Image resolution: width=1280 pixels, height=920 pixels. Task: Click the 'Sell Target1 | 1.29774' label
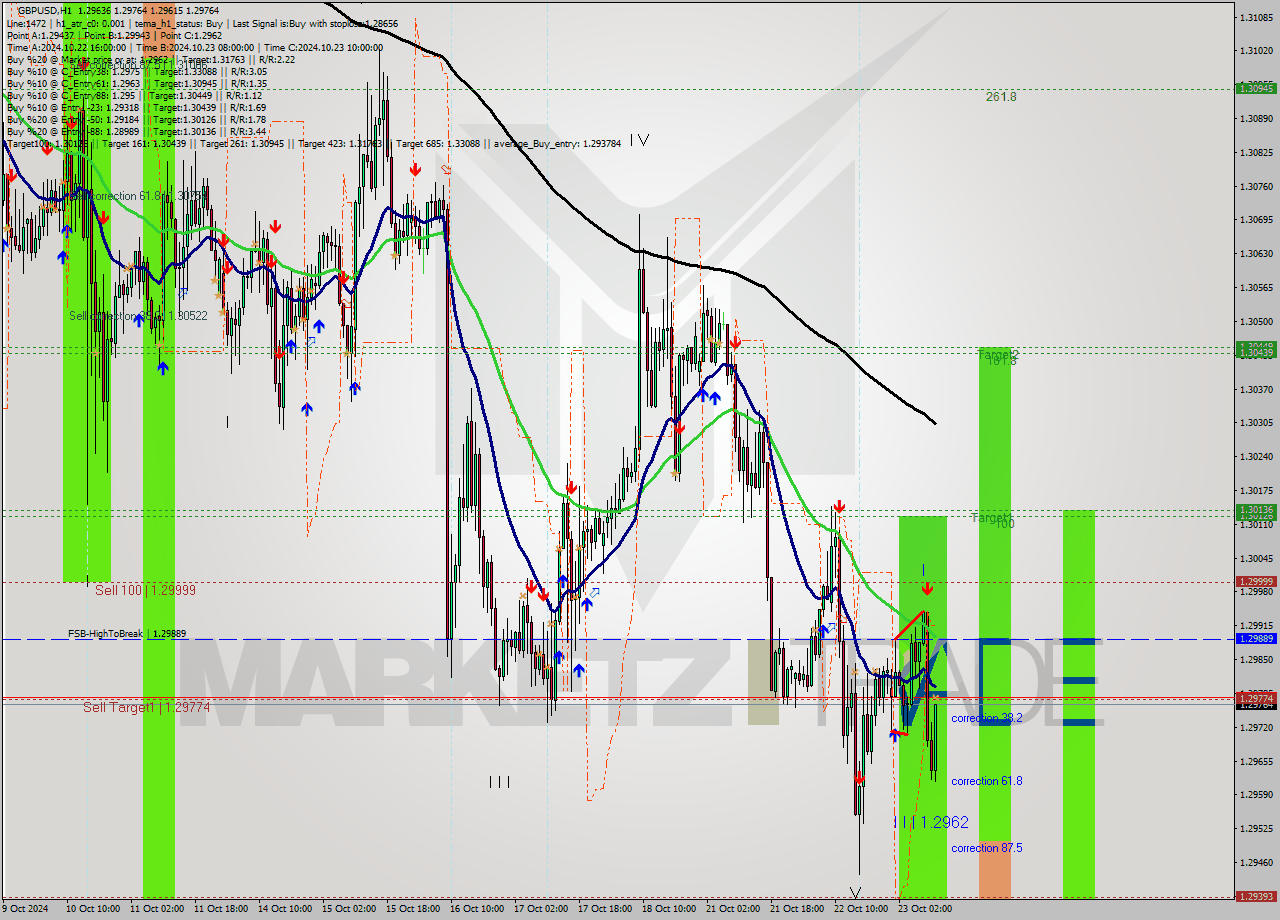(146, 707)
